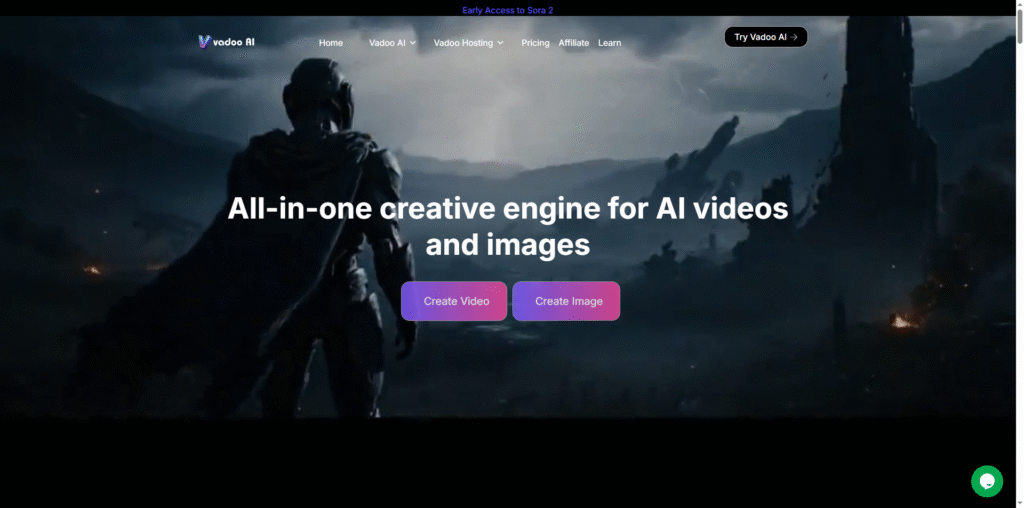Open the Vadoo AI navigation menu label
1024x508 pixels.
coord(387,43)
